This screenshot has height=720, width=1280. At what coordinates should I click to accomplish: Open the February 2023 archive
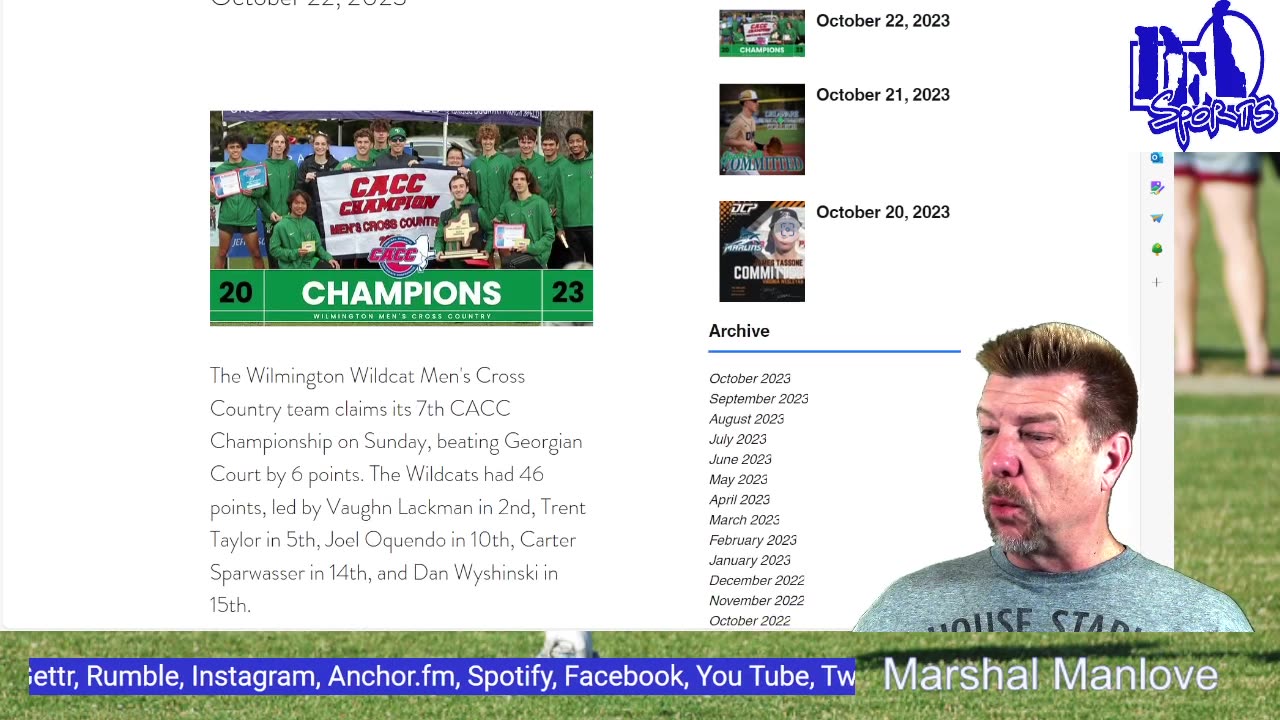pyautogui.click(x=753, y=540)
